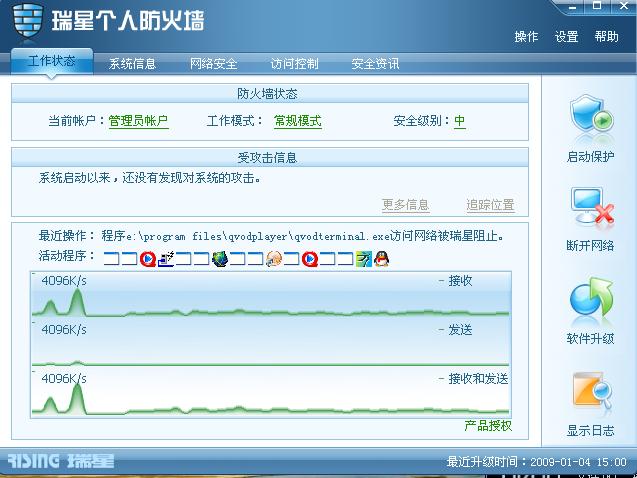This screenshot has width=637, height=478.
Task: Maximize the firewall window
Action: [597, 6]
